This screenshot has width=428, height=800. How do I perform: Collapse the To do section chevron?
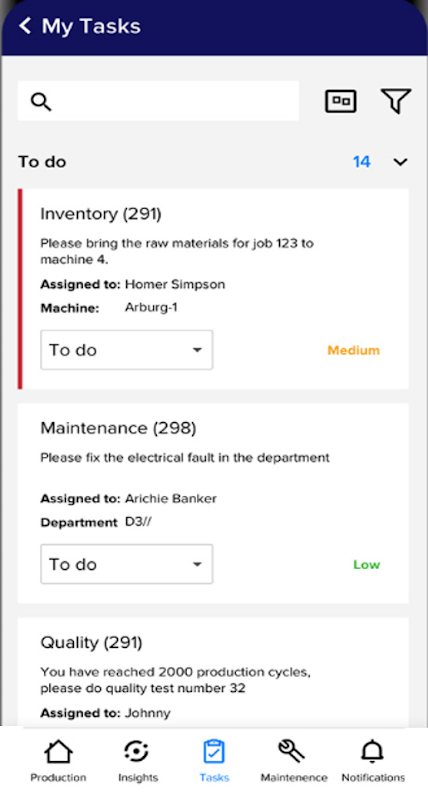(400, 162)
